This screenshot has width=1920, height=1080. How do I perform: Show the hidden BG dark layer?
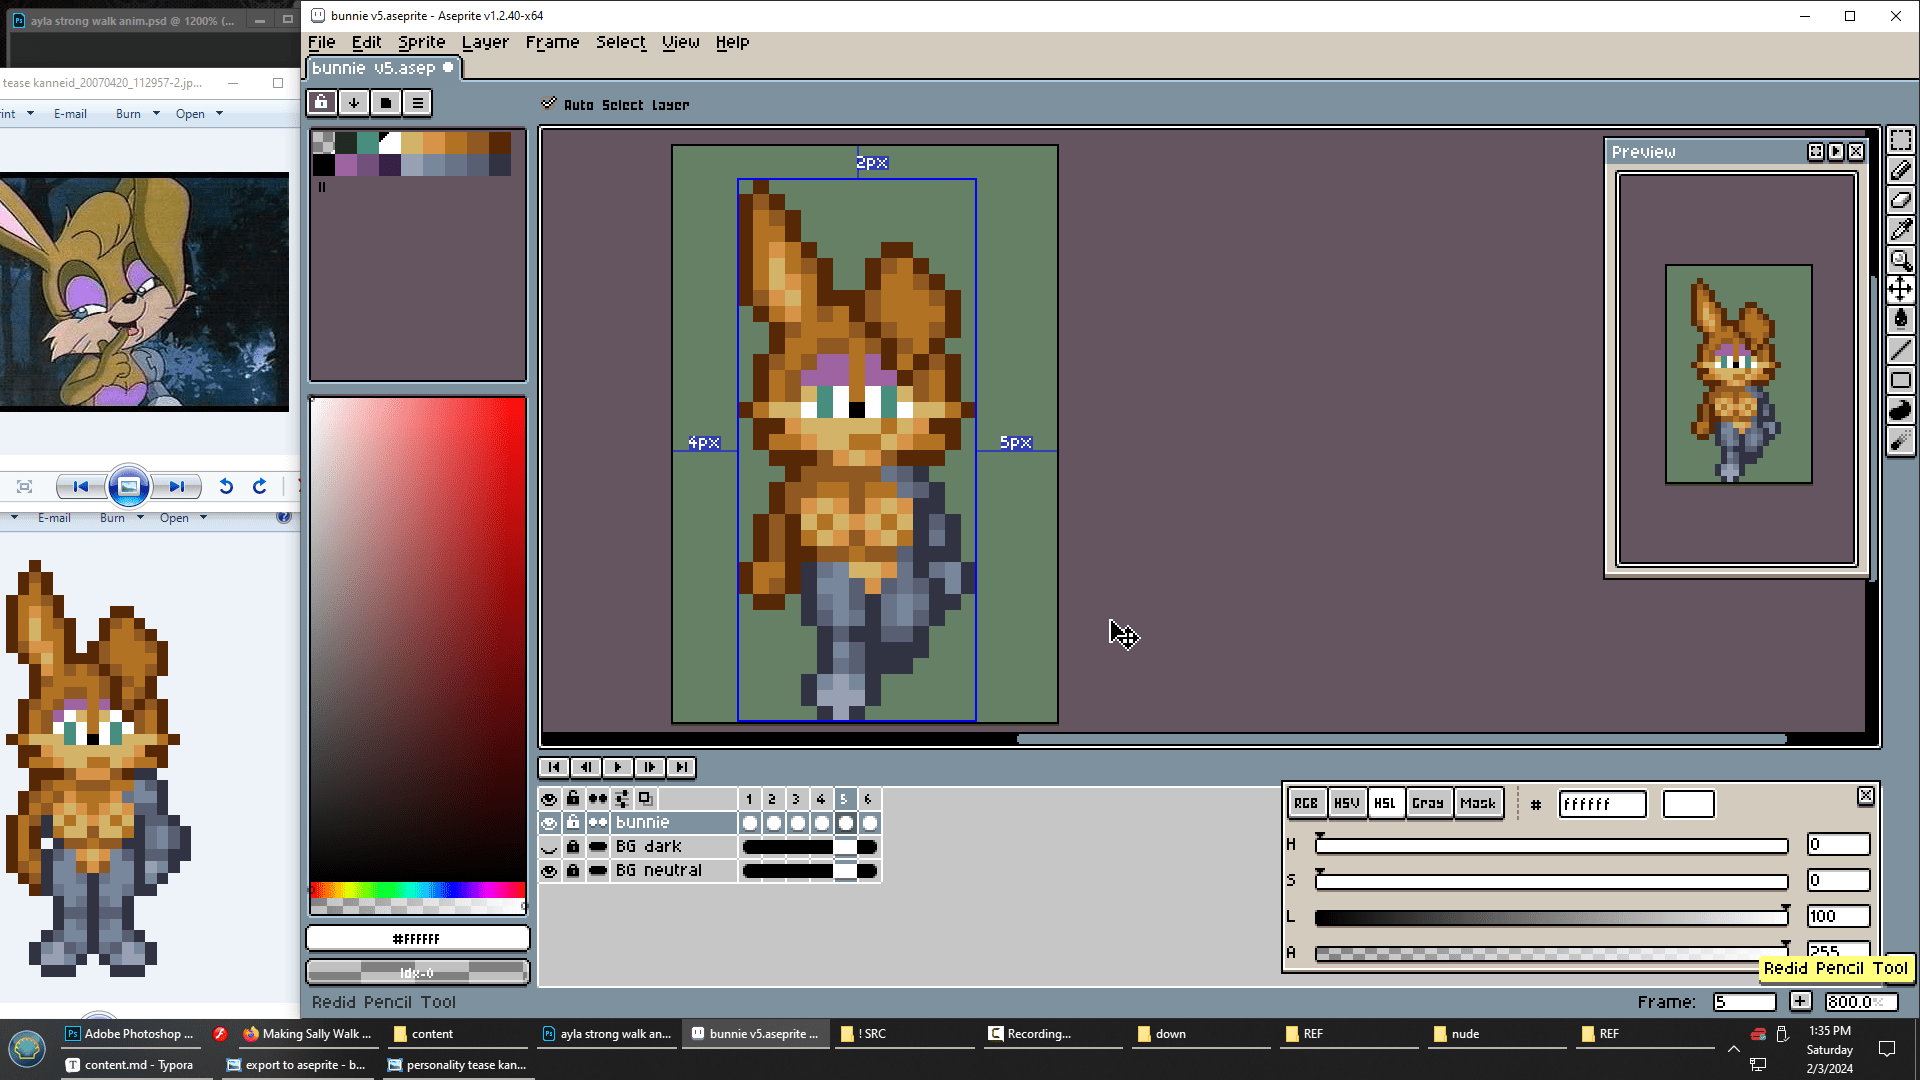pos(549,847)
